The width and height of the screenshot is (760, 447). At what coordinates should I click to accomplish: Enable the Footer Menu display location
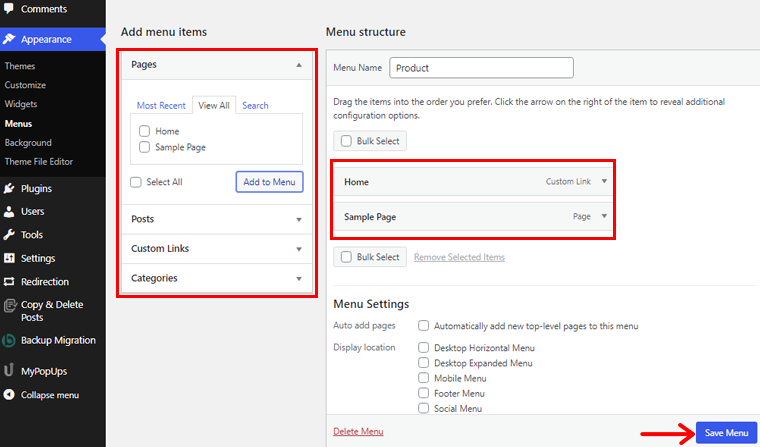[x=424, y=393]
